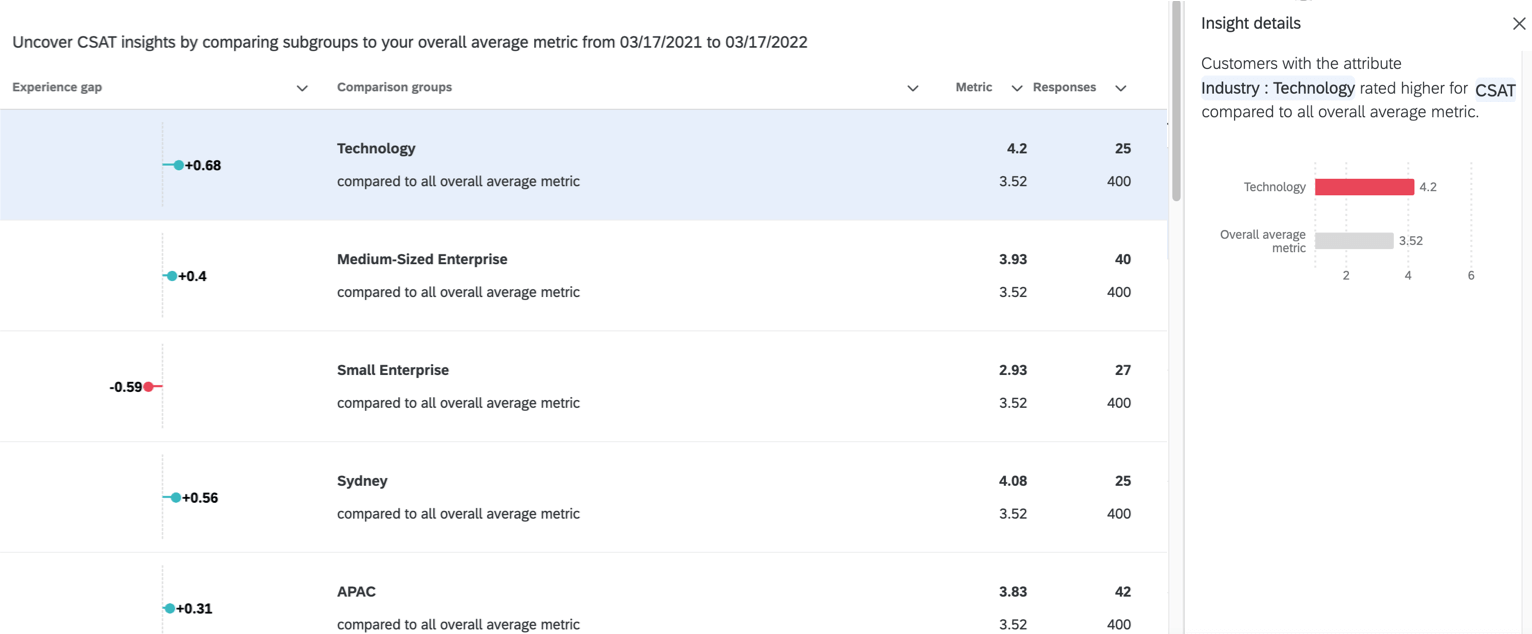Open the Responses column dropdown
This screenshot has width=1532, height=634.
point(1121,88)
